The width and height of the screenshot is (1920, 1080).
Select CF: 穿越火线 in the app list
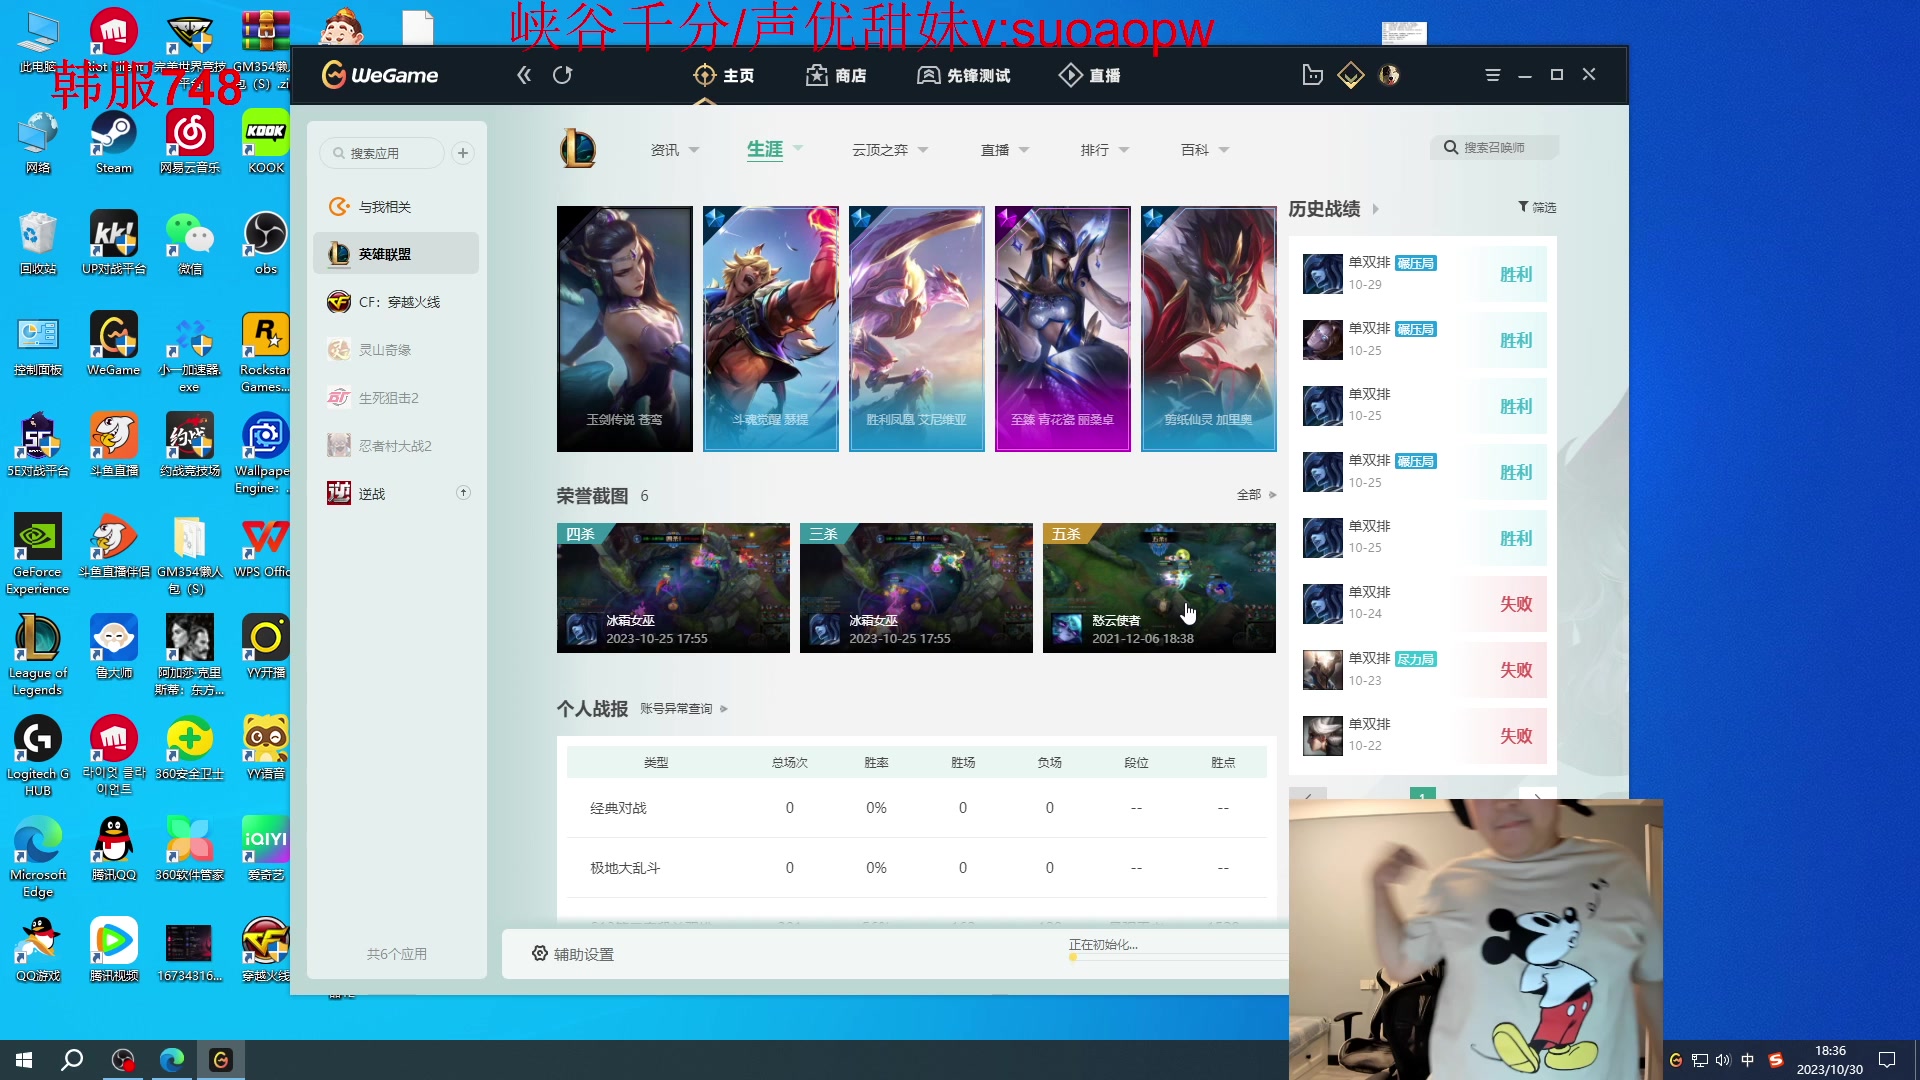(x=396, y=302)
